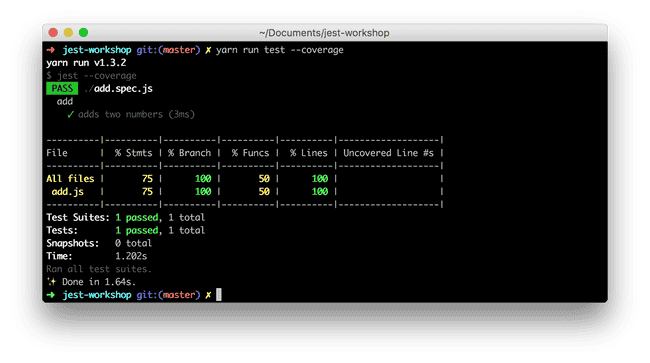Click the 'Test Suites:' label
Image resolution: width=650 pixels, height=363 pixels.
point(78,218)
